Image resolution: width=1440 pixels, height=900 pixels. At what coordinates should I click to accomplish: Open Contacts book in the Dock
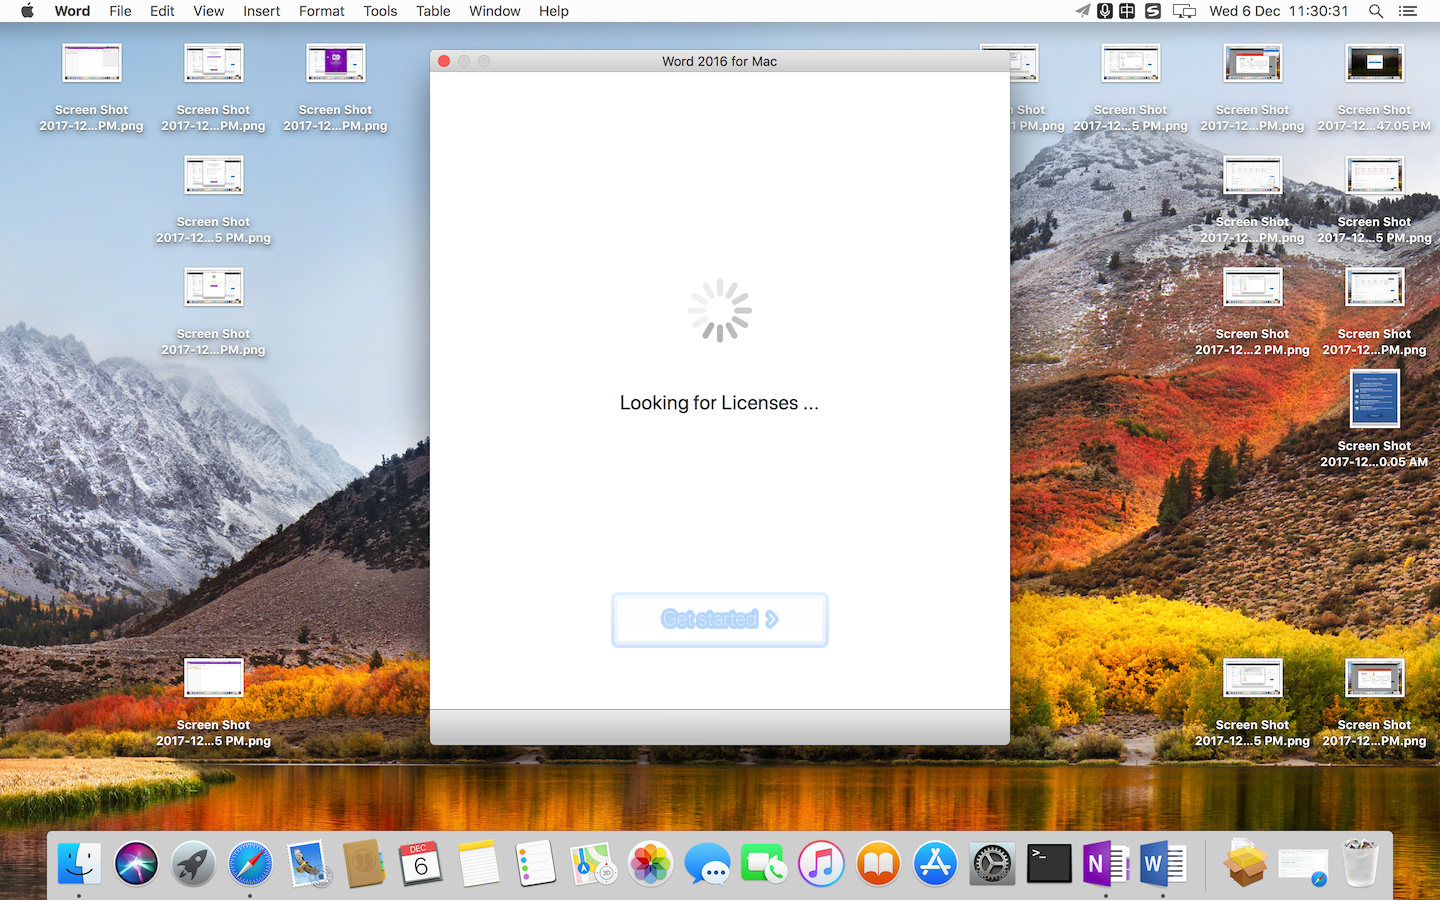tap(364, 864)
